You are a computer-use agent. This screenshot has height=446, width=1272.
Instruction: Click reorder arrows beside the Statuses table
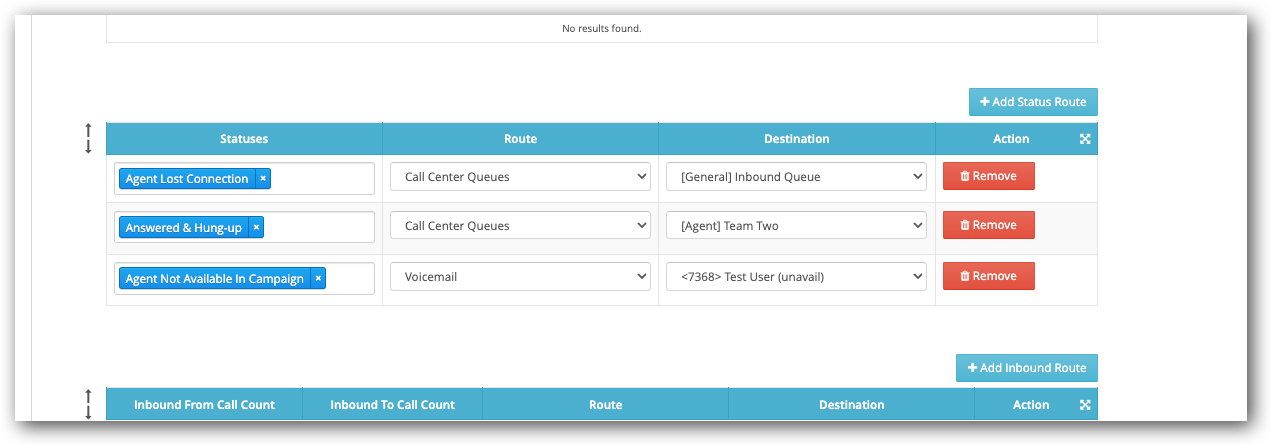[x=88, y=139]
